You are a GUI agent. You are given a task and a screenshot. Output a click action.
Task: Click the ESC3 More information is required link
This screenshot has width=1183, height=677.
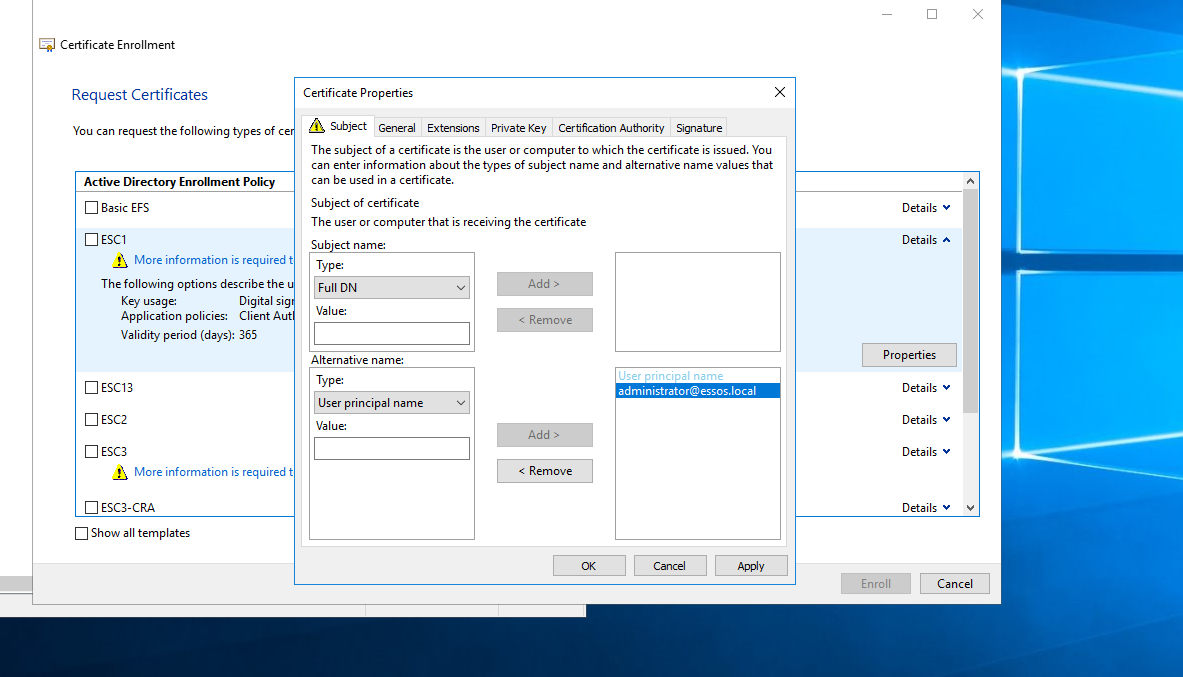pos(214,472)
